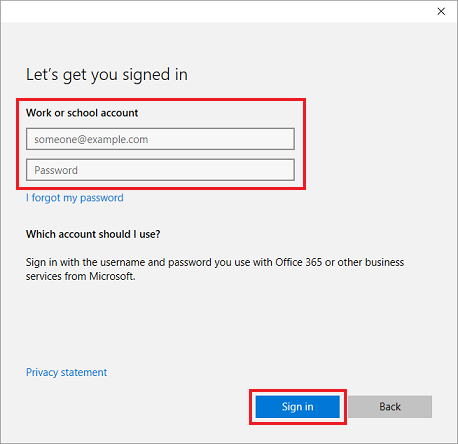Go back using the Back button

390,407
